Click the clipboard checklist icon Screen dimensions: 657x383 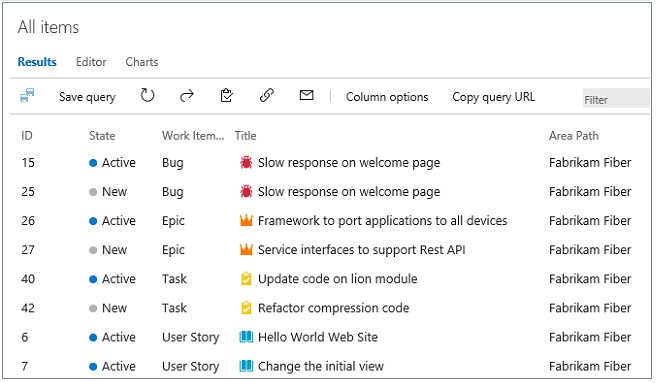(226, 96)
